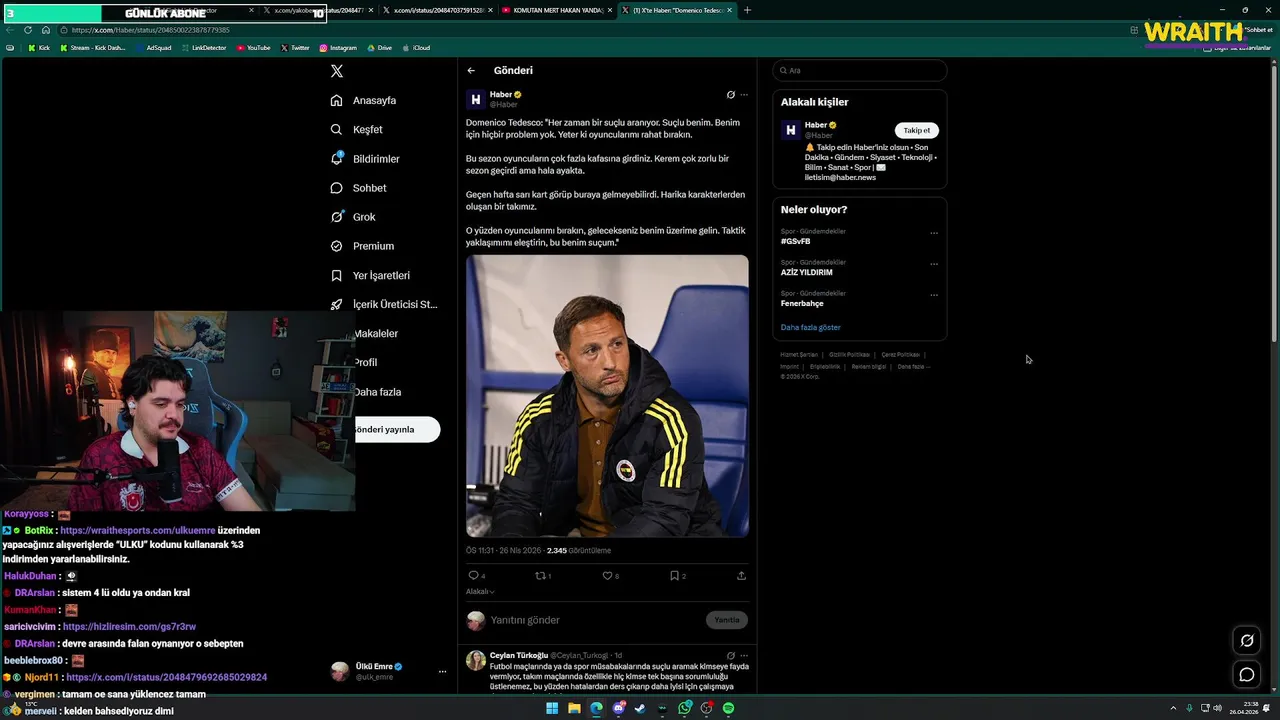Viewport: 1280px width, 720px height.
Task: Open Yer İşaretleri bookmarks page
Action: click(x=370, y=275)
